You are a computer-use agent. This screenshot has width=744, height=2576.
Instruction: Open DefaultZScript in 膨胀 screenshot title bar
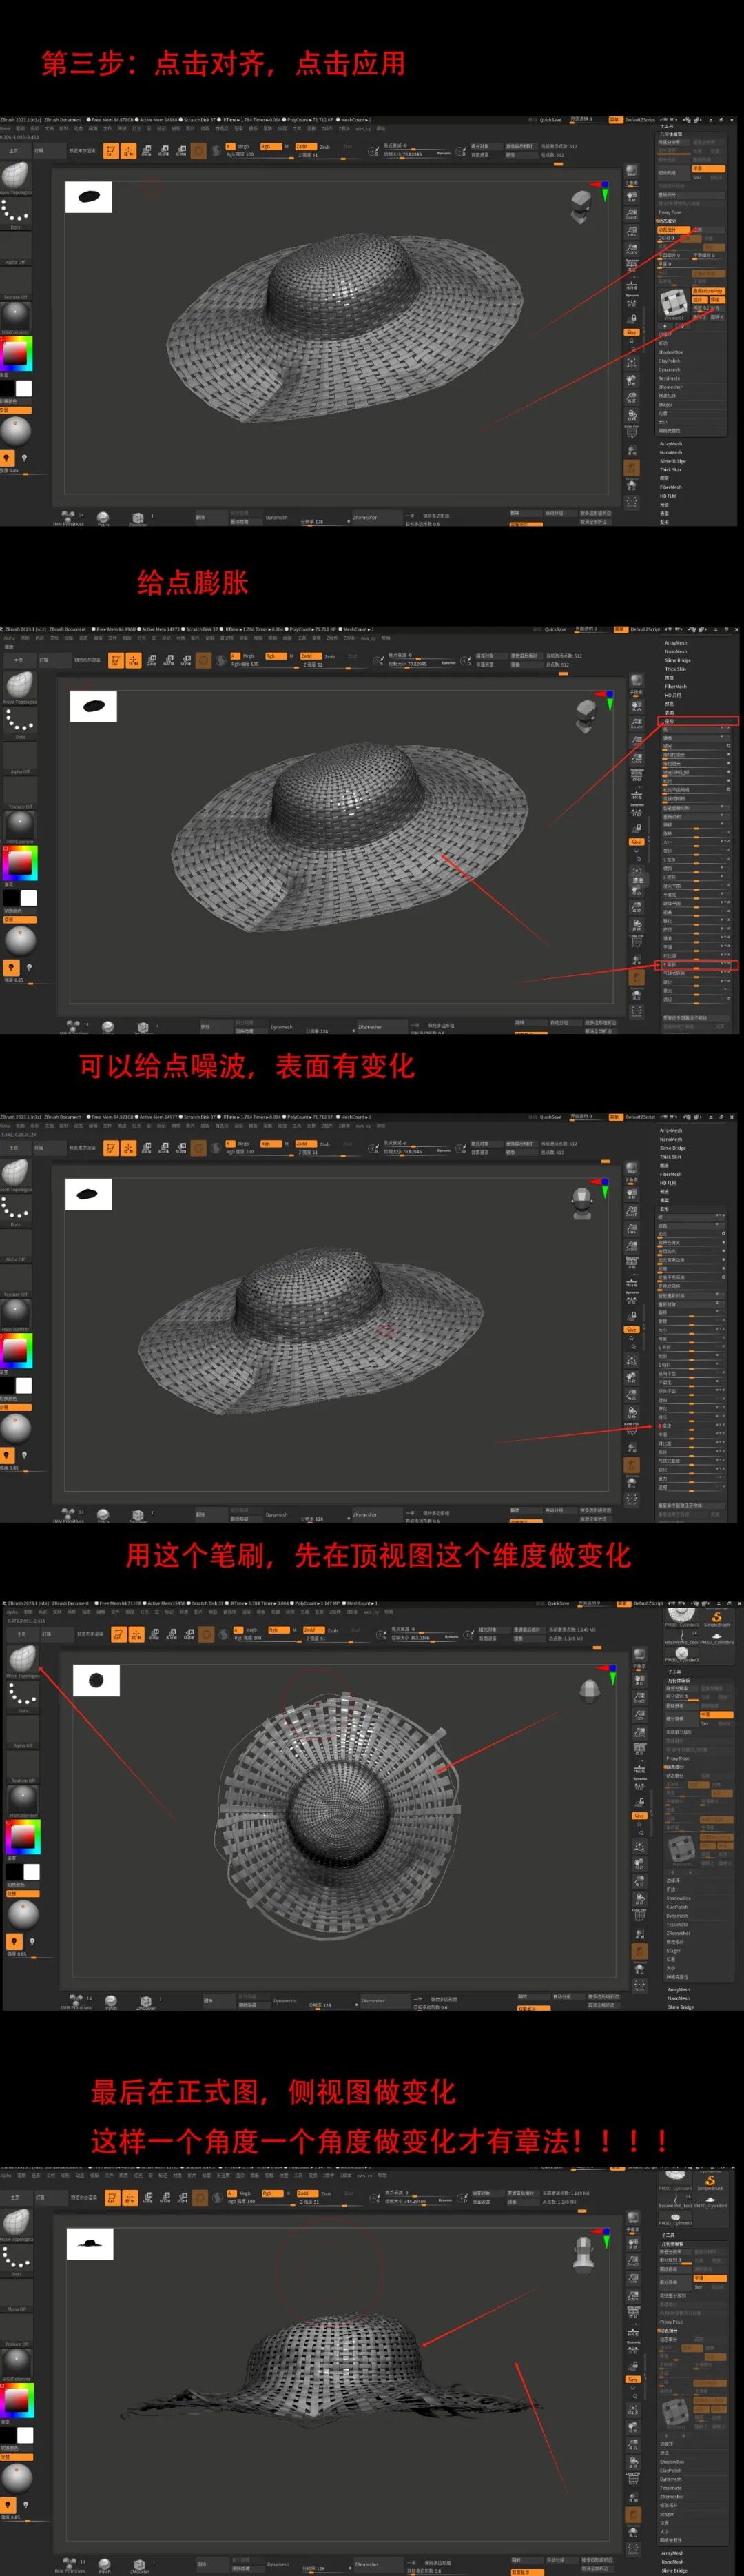tap(645, 629)
